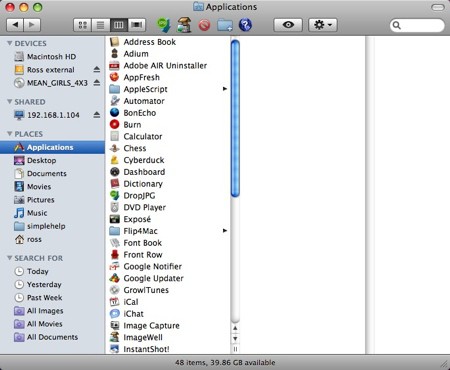Select the Google Notifier icon
The height and width of the screenshot is (370, 450).
point(114,266)
